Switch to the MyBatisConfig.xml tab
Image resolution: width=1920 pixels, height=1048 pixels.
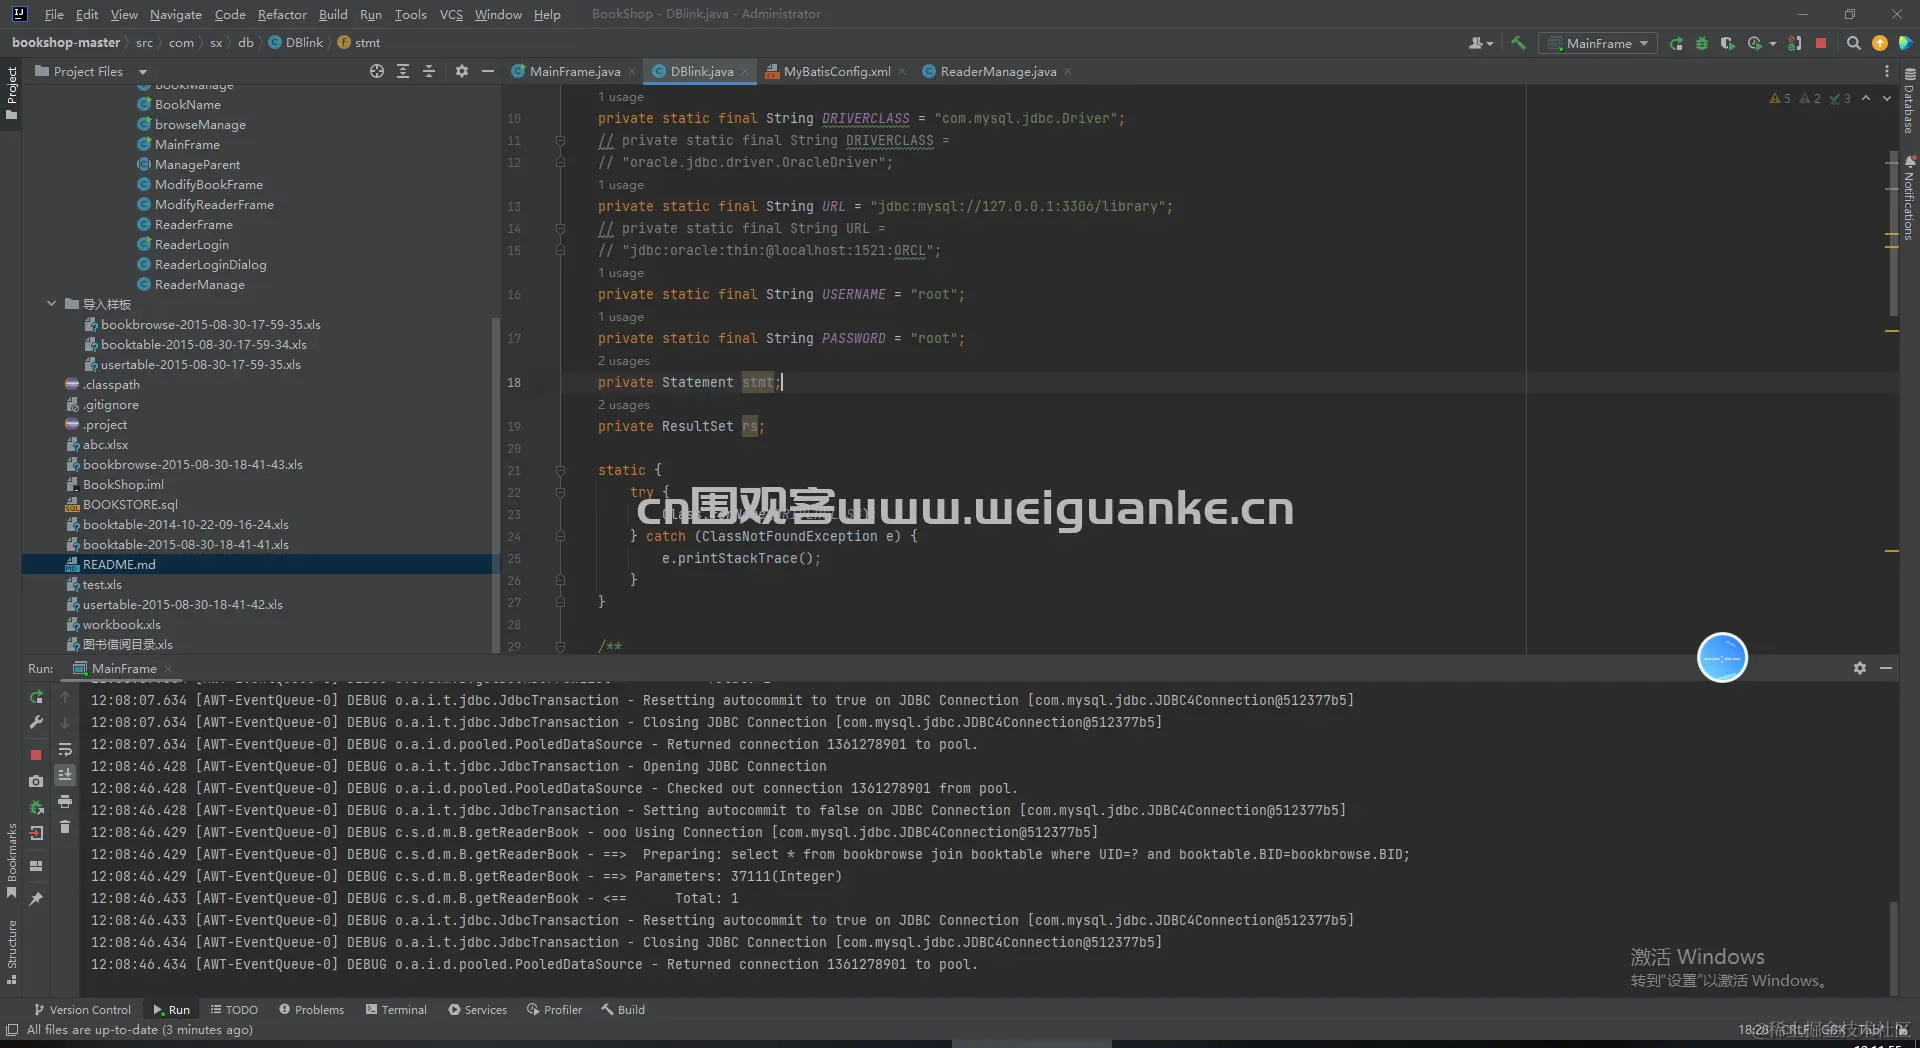pyautogui.click(x=836, y=71)
